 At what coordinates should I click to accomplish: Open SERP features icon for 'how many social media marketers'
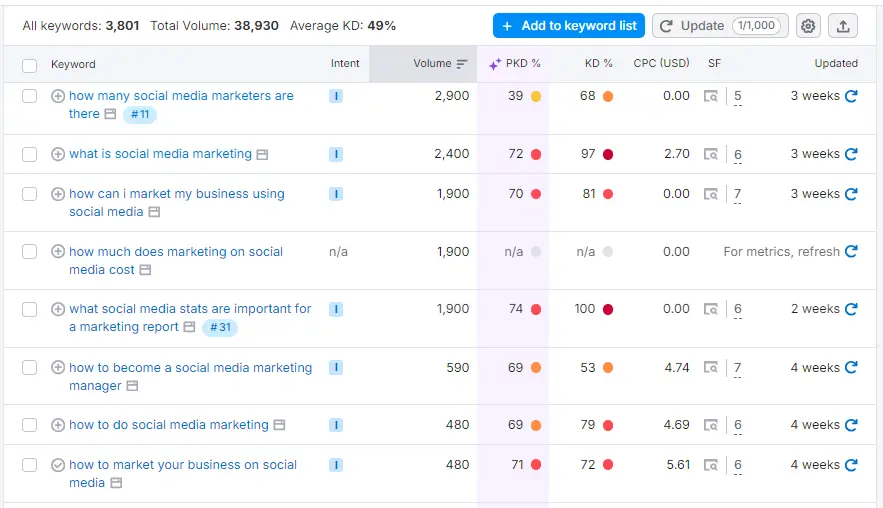point(711,97)
